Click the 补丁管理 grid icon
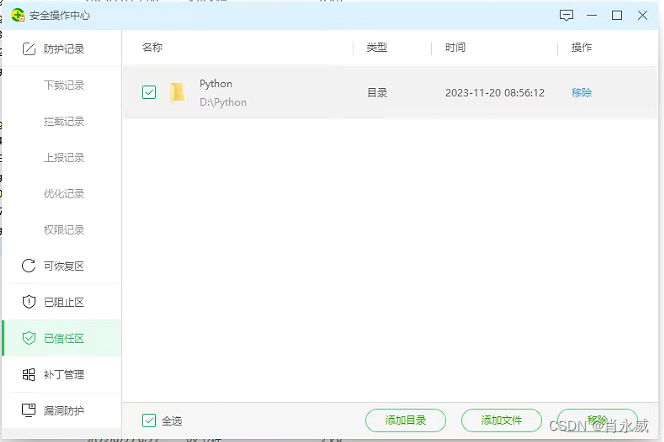 tap(28, 374)
